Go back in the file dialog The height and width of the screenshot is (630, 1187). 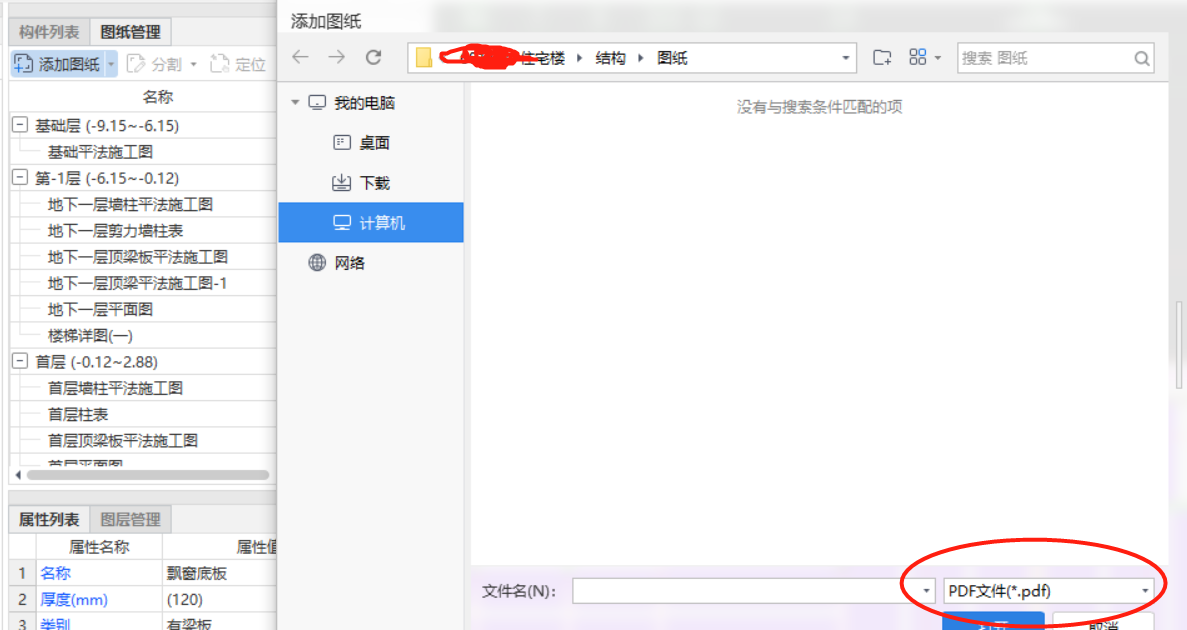(301, 58)
